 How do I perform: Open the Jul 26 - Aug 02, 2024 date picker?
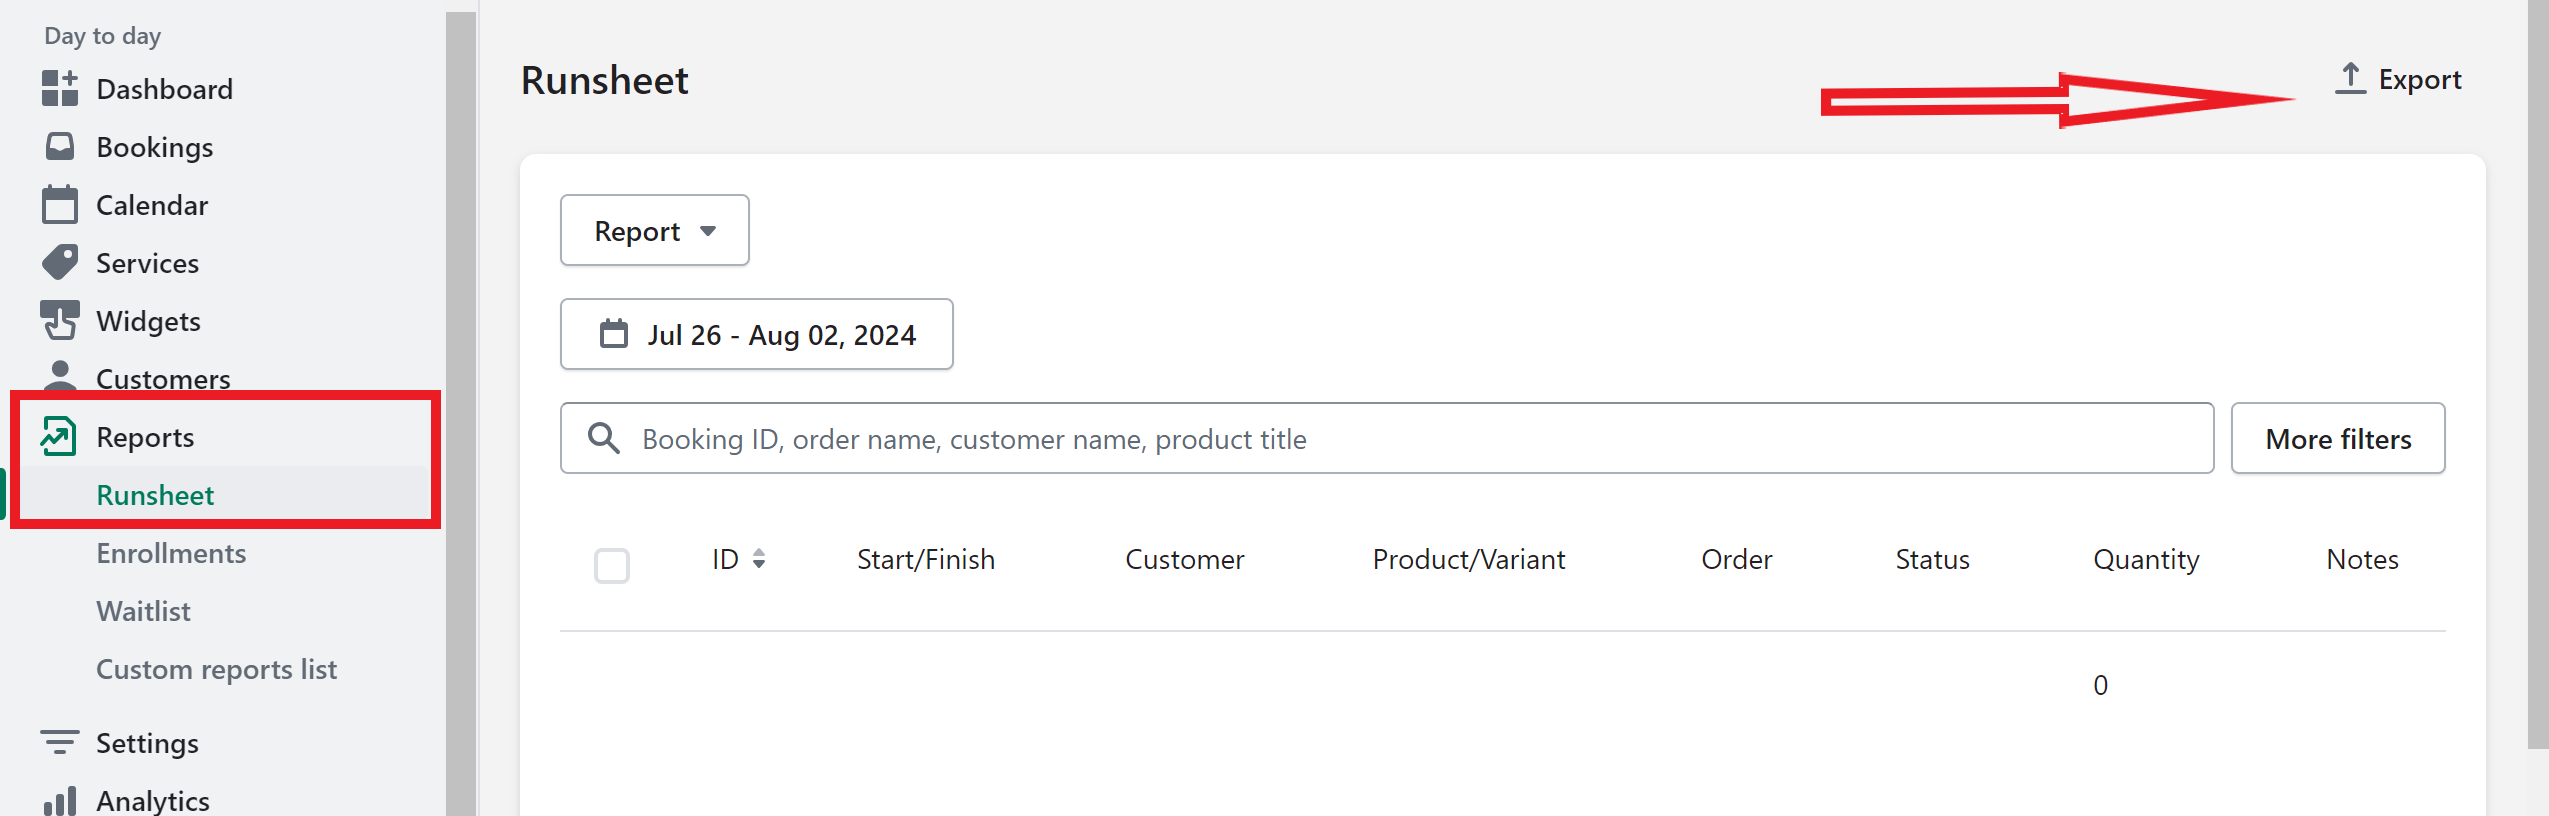pos(757,334)
